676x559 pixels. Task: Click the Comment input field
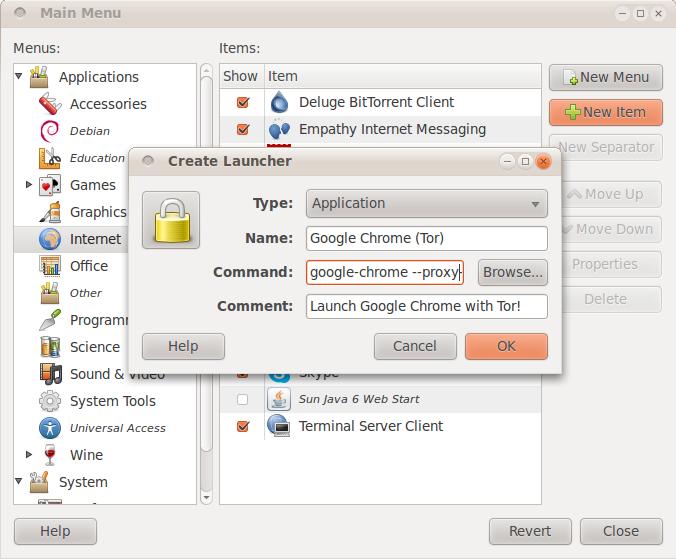point(427,306)
